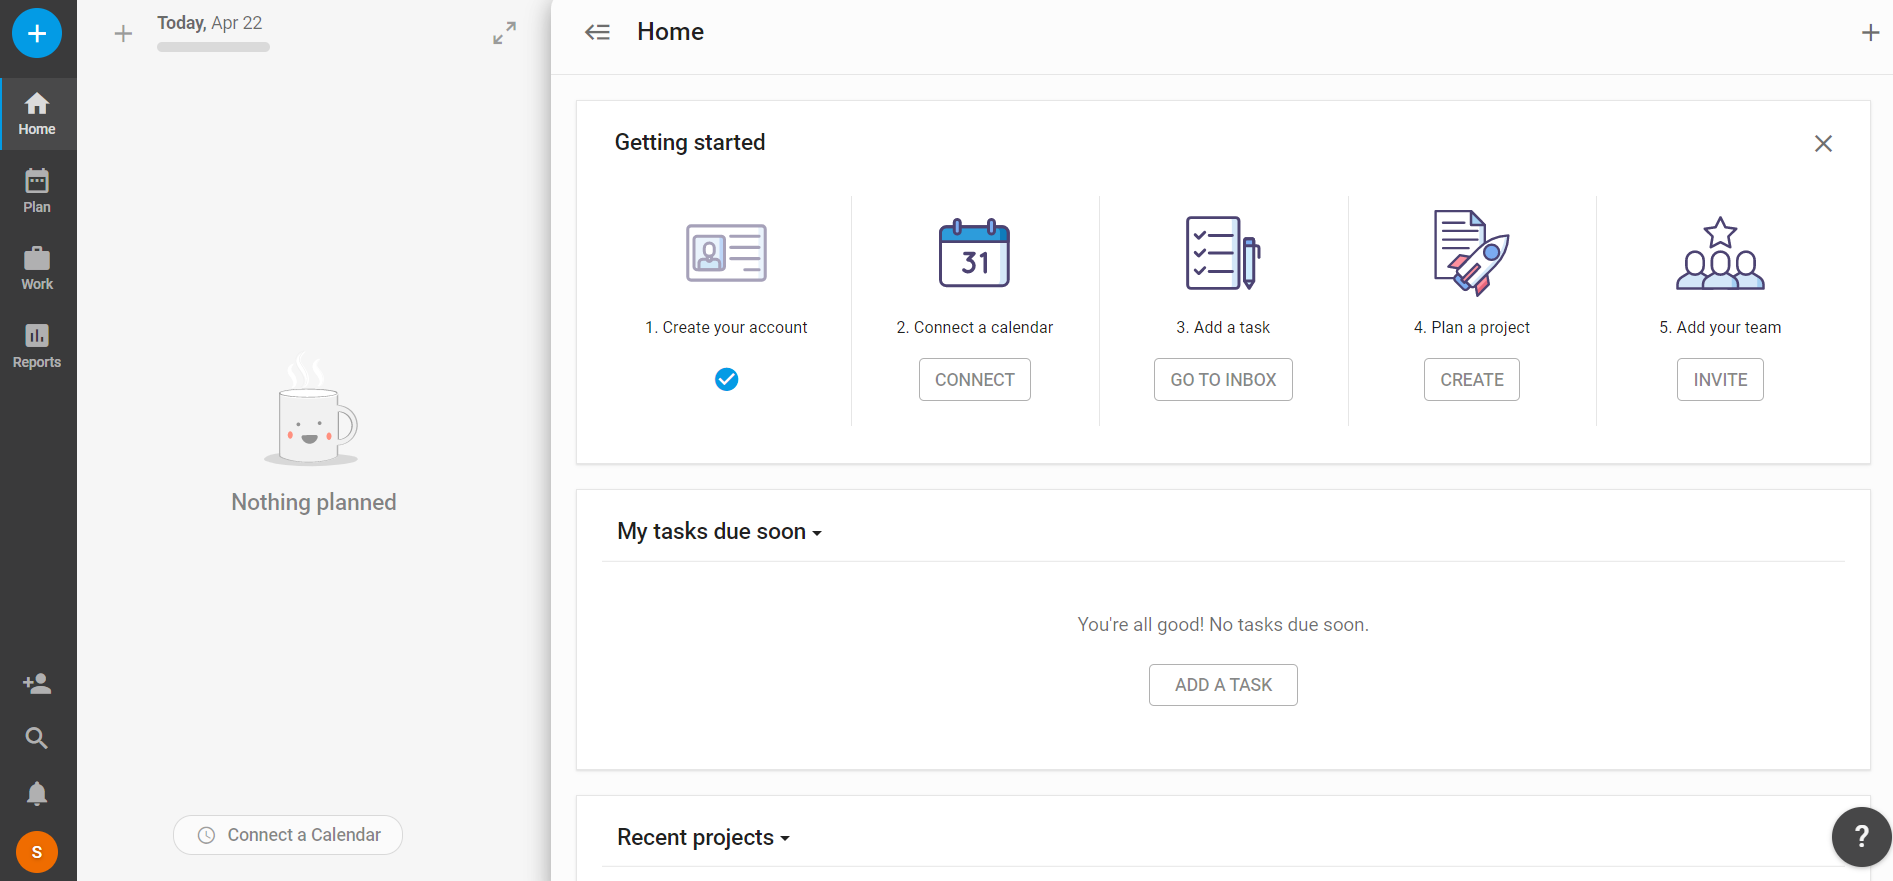Open the Work section in sidebar

coord(37,268)
